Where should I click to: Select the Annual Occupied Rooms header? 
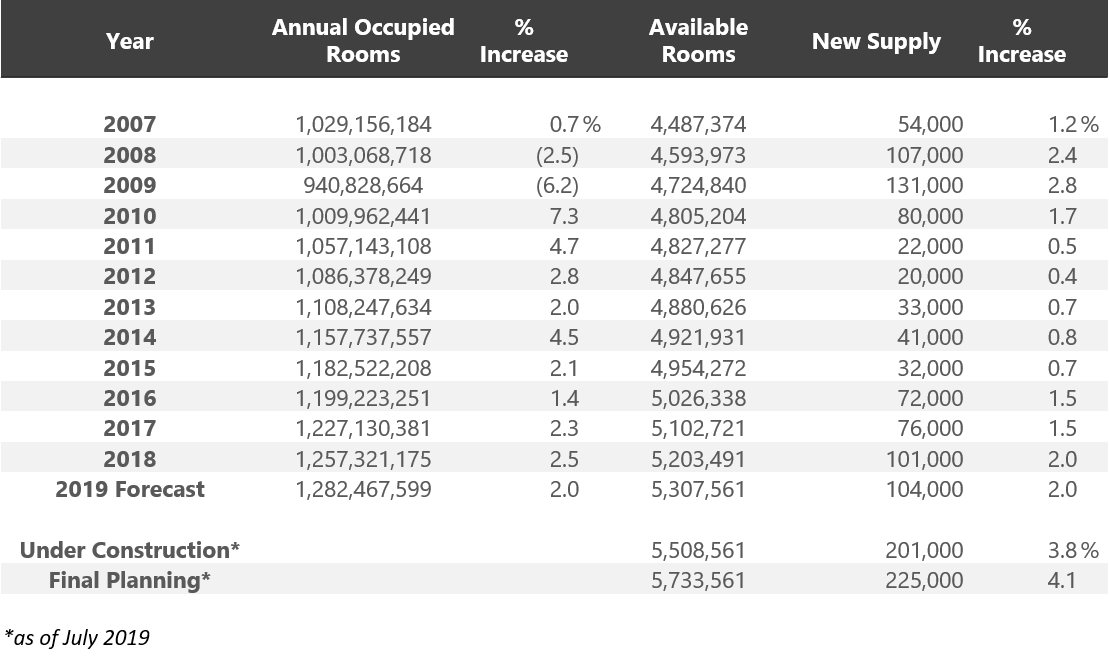point(362,41)
